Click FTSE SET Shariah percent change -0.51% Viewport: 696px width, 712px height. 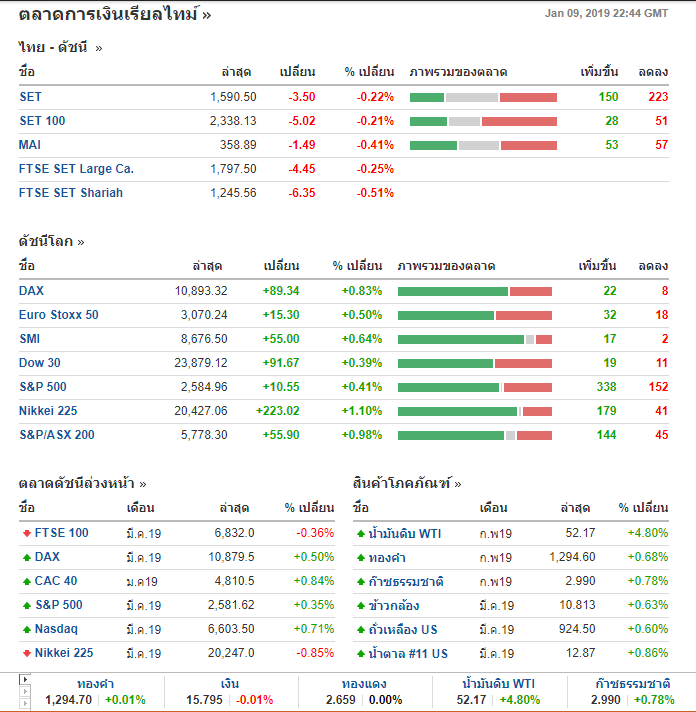tap(375, 193)
